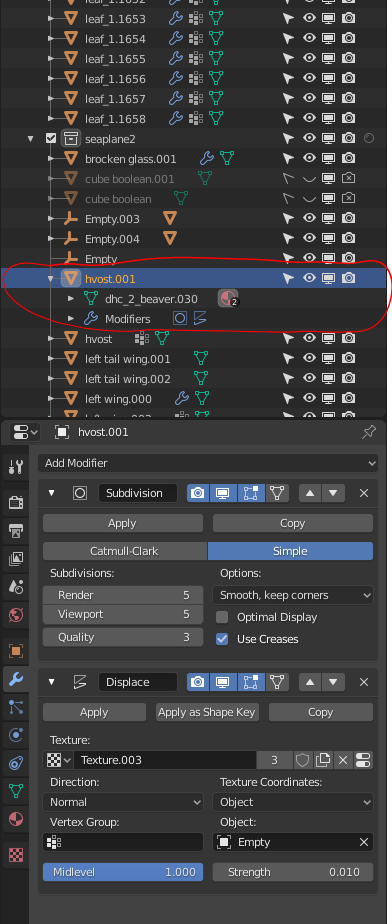This screenshot has height=924, width=392.
Task: Open the Object Data mesh properties tab
Action: point(15,791)
